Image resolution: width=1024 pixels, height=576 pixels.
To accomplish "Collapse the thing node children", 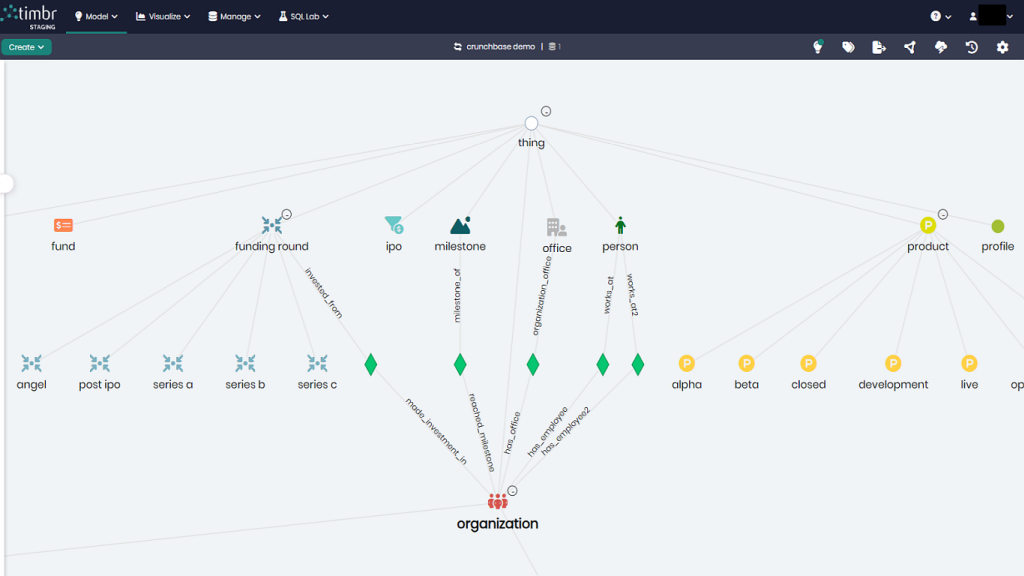I will click(546, 112).
